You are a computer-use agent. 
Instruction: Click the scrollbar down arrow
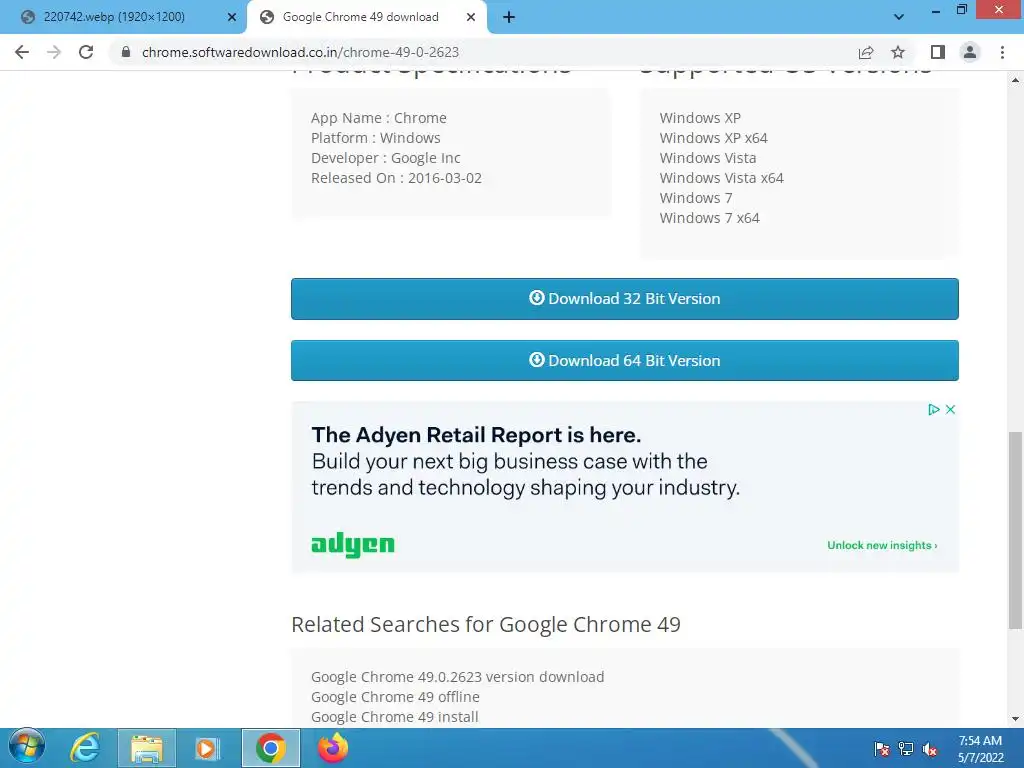click(1015, 719)
